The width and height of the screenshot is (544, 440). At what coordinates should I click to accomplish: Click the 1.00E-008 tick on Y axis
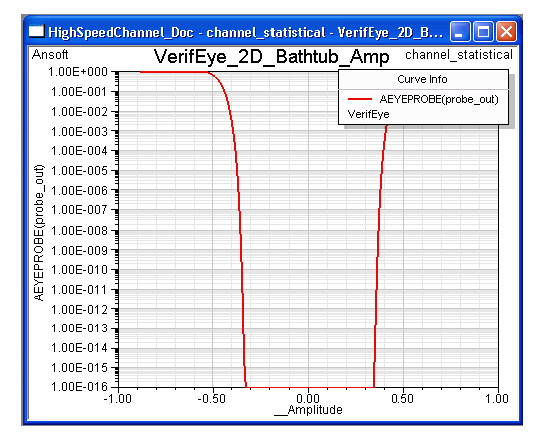80,230
